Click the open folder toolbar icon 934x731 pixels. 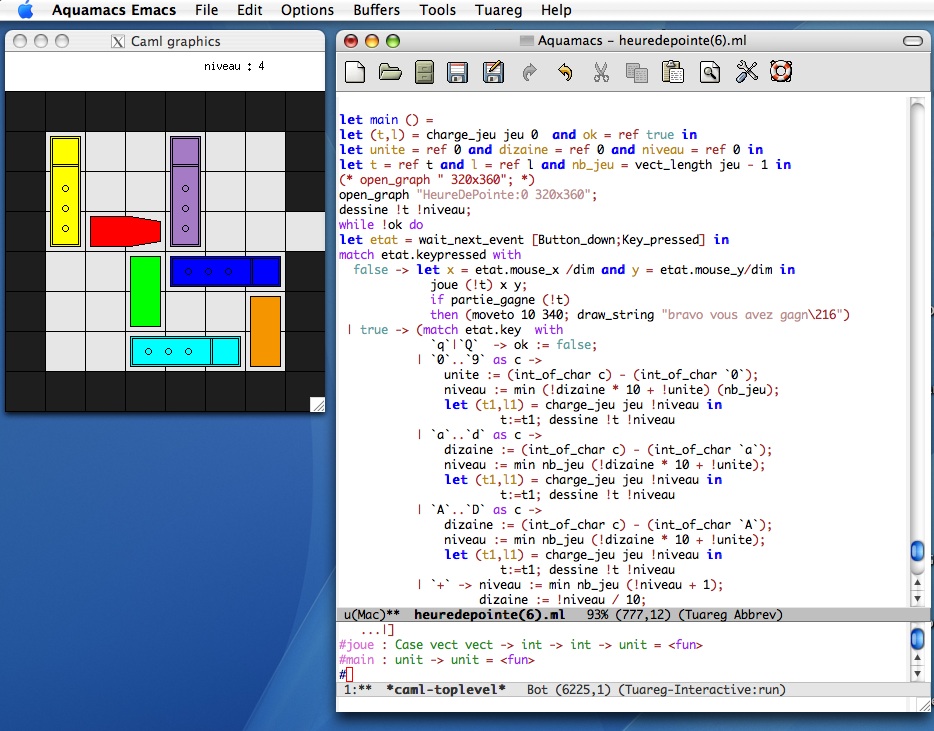point(390,72)
